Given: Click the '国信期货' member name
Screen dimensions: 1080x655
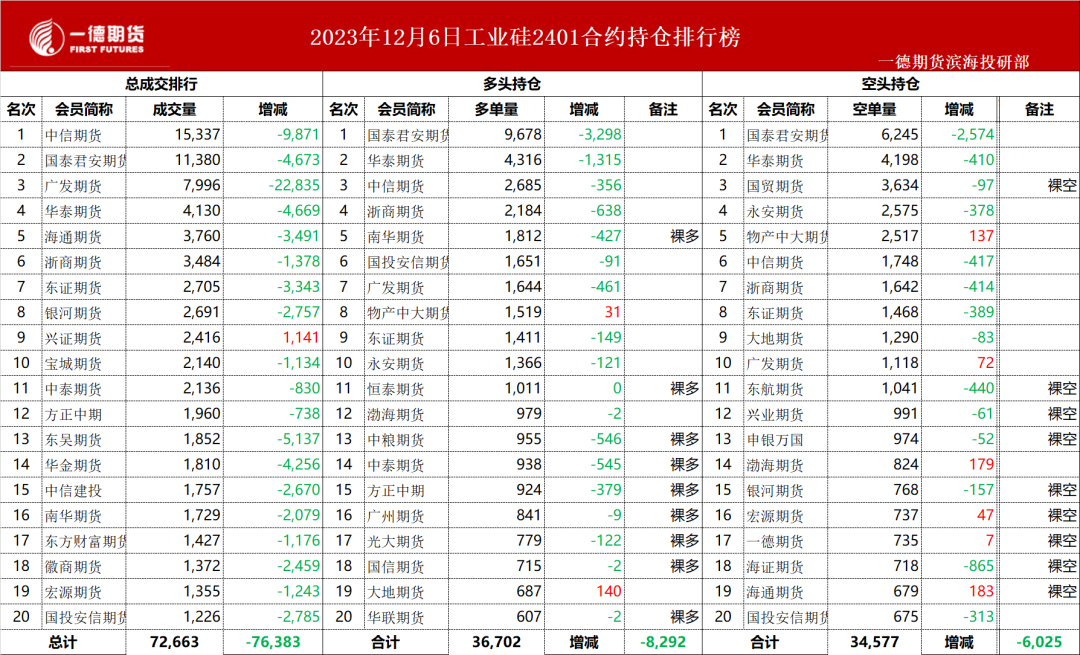Looking at the screenshot, I should [395, 567].
